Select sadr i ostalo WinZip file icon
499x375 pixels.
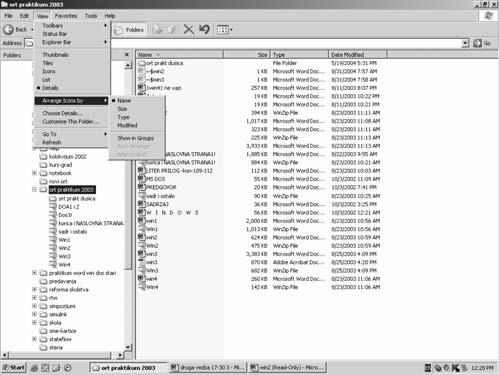pos(142,196)
